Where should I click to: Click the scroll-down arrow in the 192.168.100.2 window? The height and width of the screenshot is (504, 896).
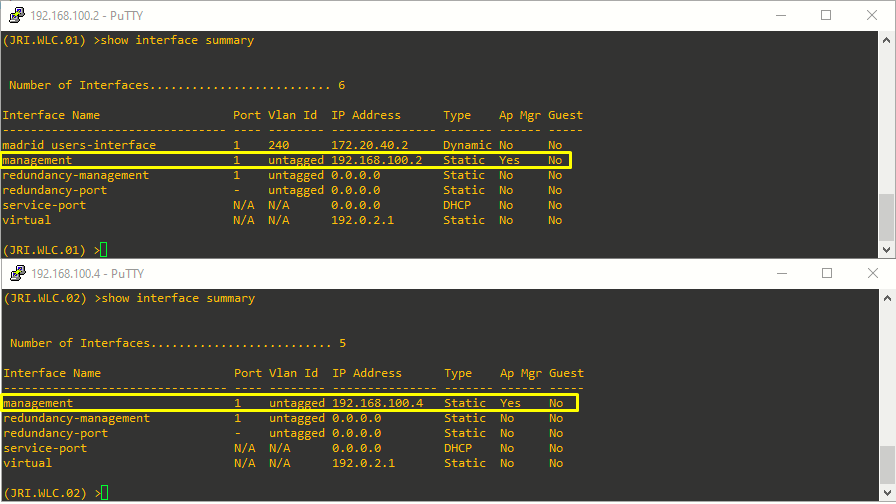click(886, 249)
